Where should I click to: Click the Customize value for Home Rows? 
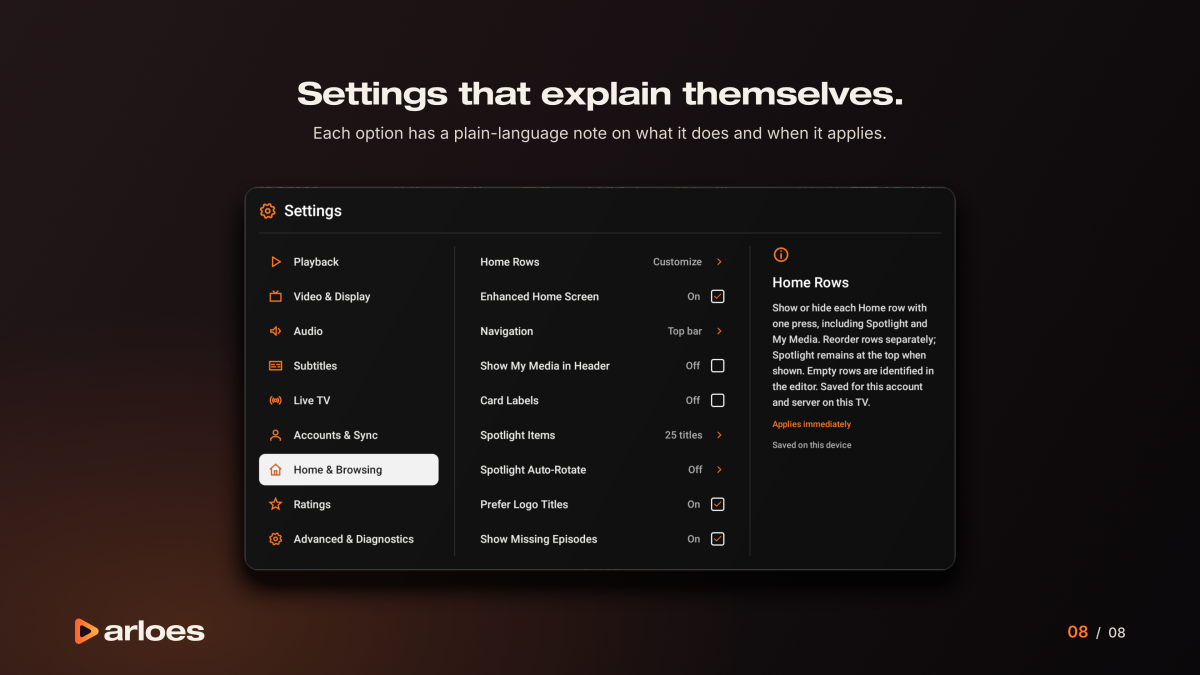pyautogui.click(x=677, y=262)
